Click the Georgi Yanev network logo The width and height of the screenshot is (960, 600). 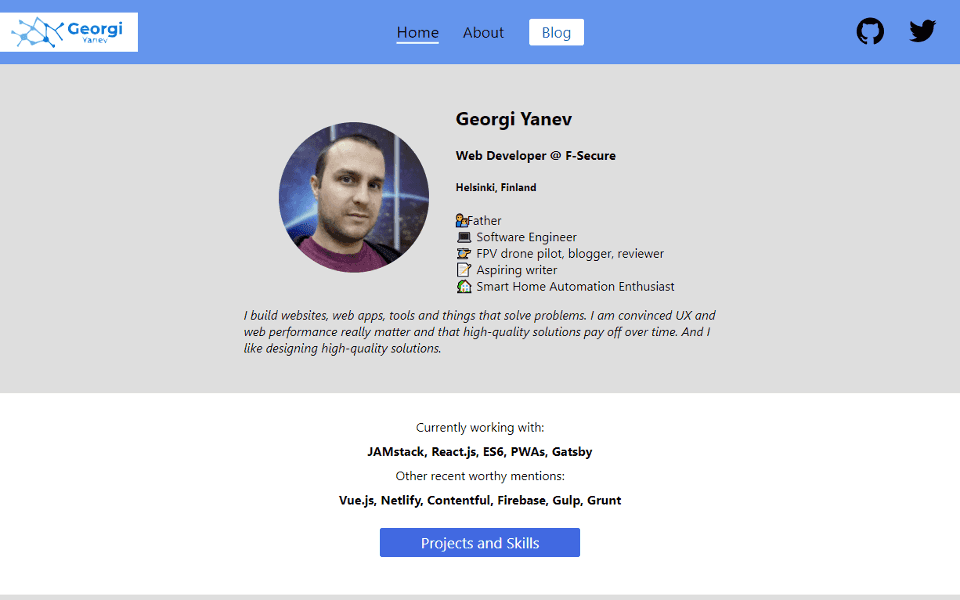pos(69,31)
